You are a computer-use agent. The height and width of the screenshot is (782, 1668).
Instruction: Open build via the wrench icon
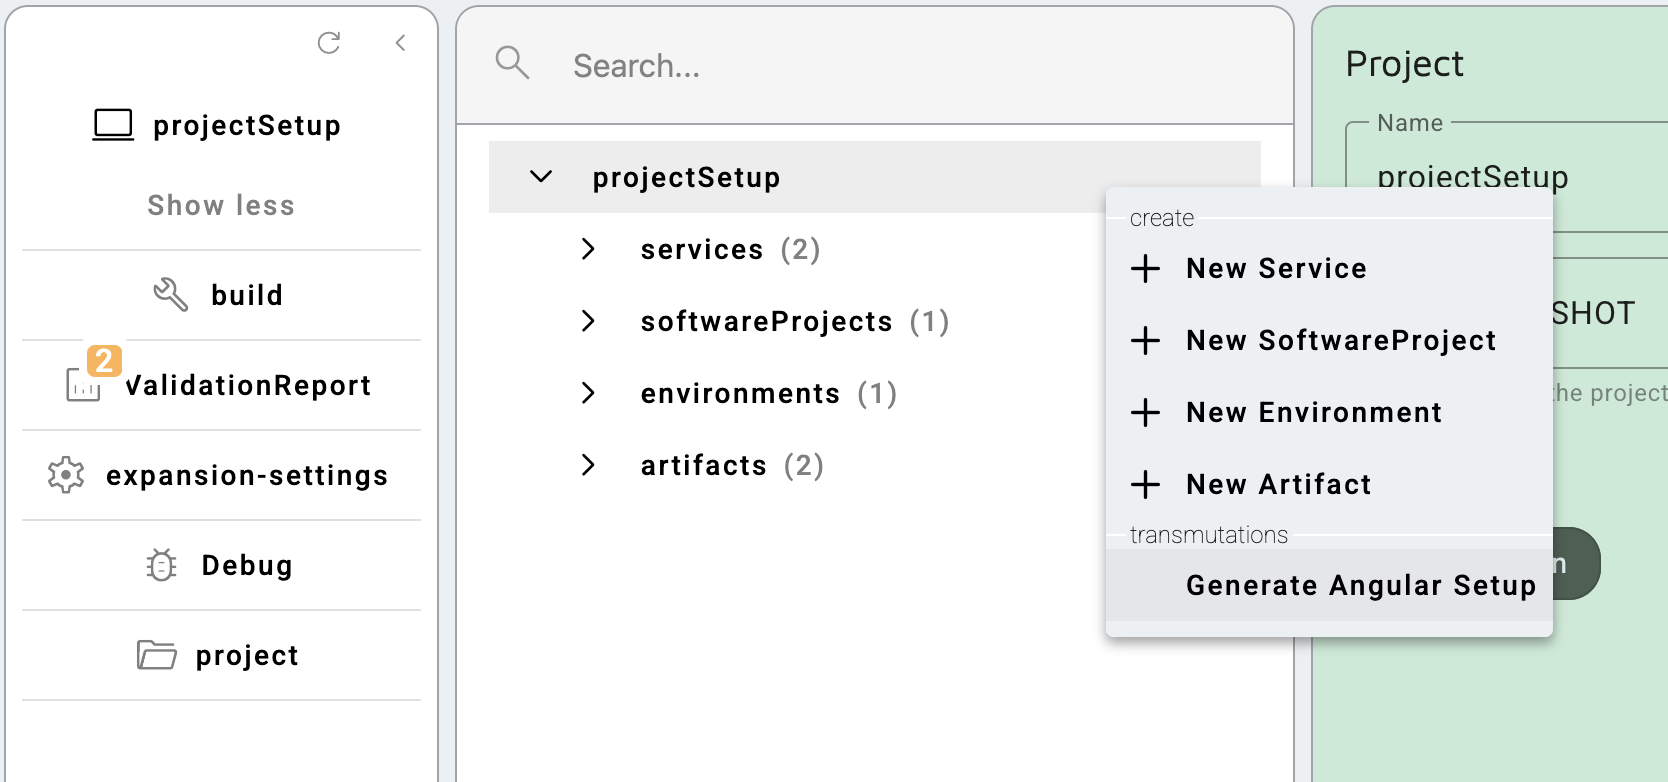[170, 295]
